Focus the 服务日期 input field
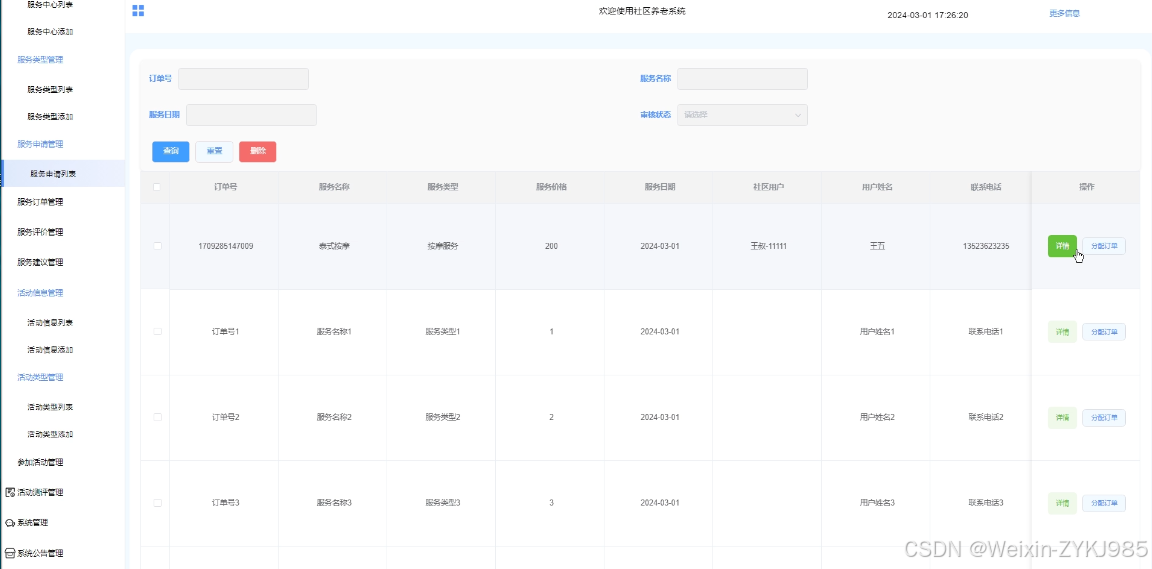Screen dimensions: 1152x569 pyautogui.click(x=251, y=115)
